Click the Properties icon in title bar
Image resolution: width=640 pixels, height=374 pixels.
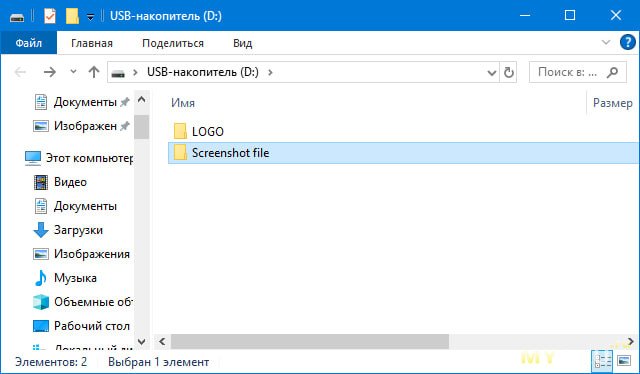pos(50,16)
